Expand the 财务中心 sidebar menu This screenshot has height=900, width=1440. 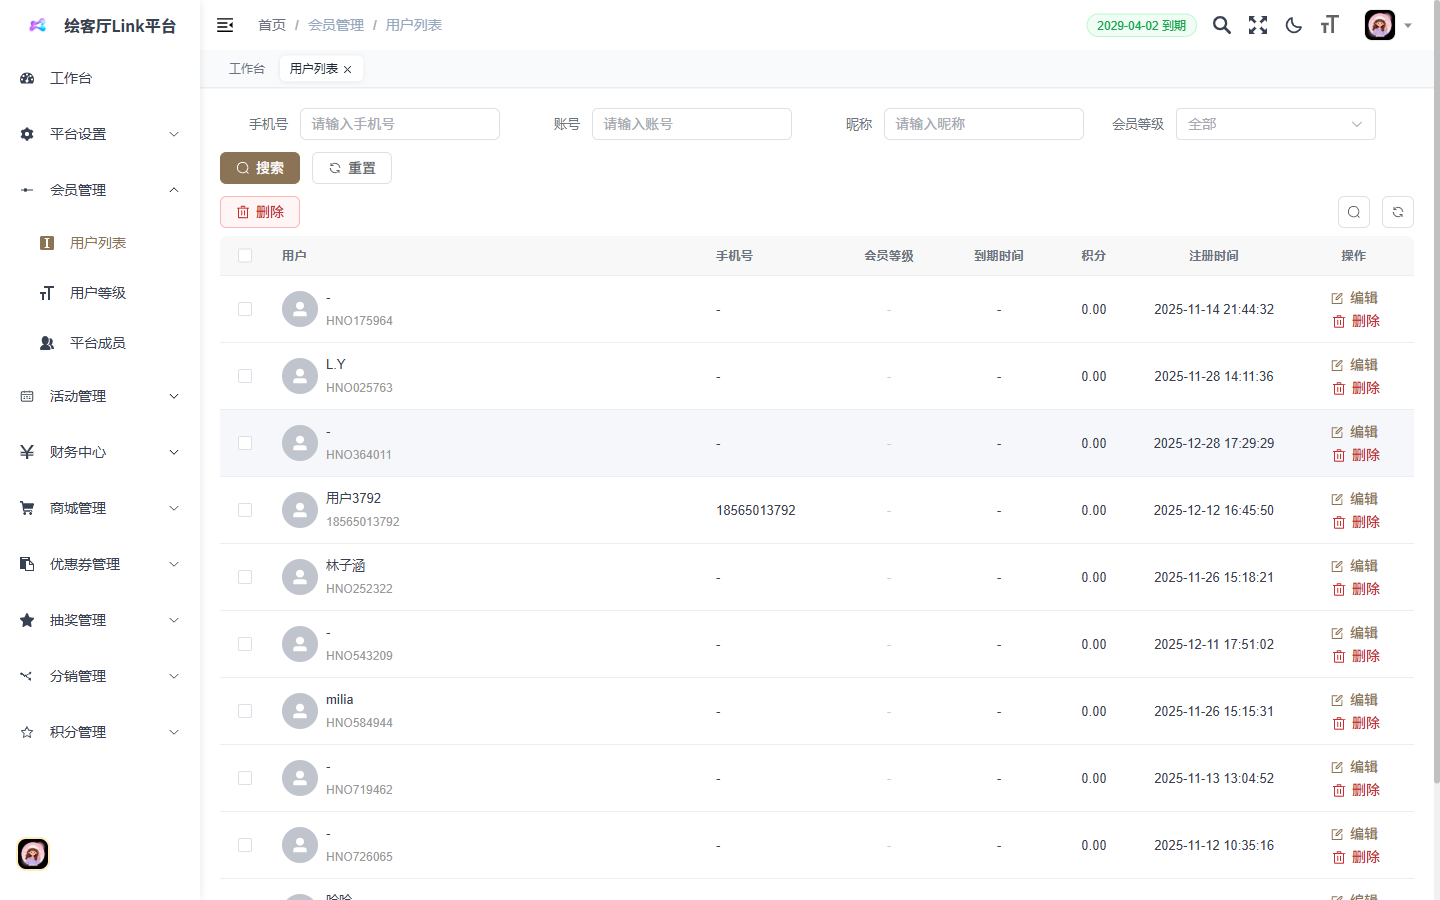coord(100,452)
